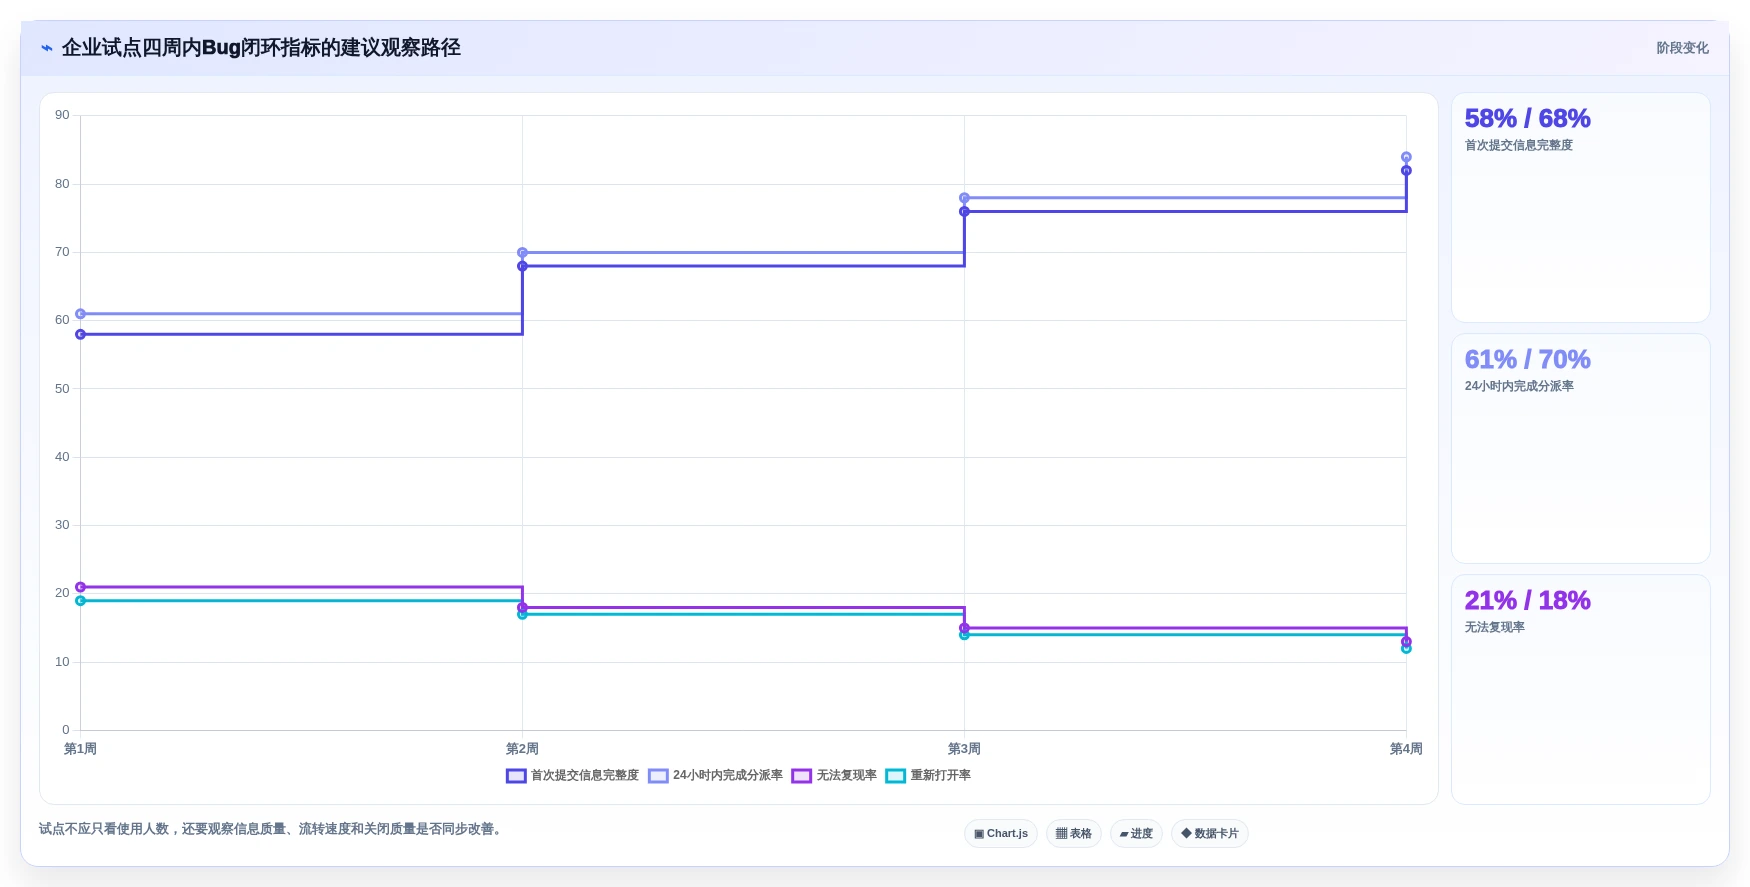The width and height of the screenshot is (1750, 887).
Task: Click the week 4 data point at 84
Action: pyautogui.click(x=1406, y=157)
